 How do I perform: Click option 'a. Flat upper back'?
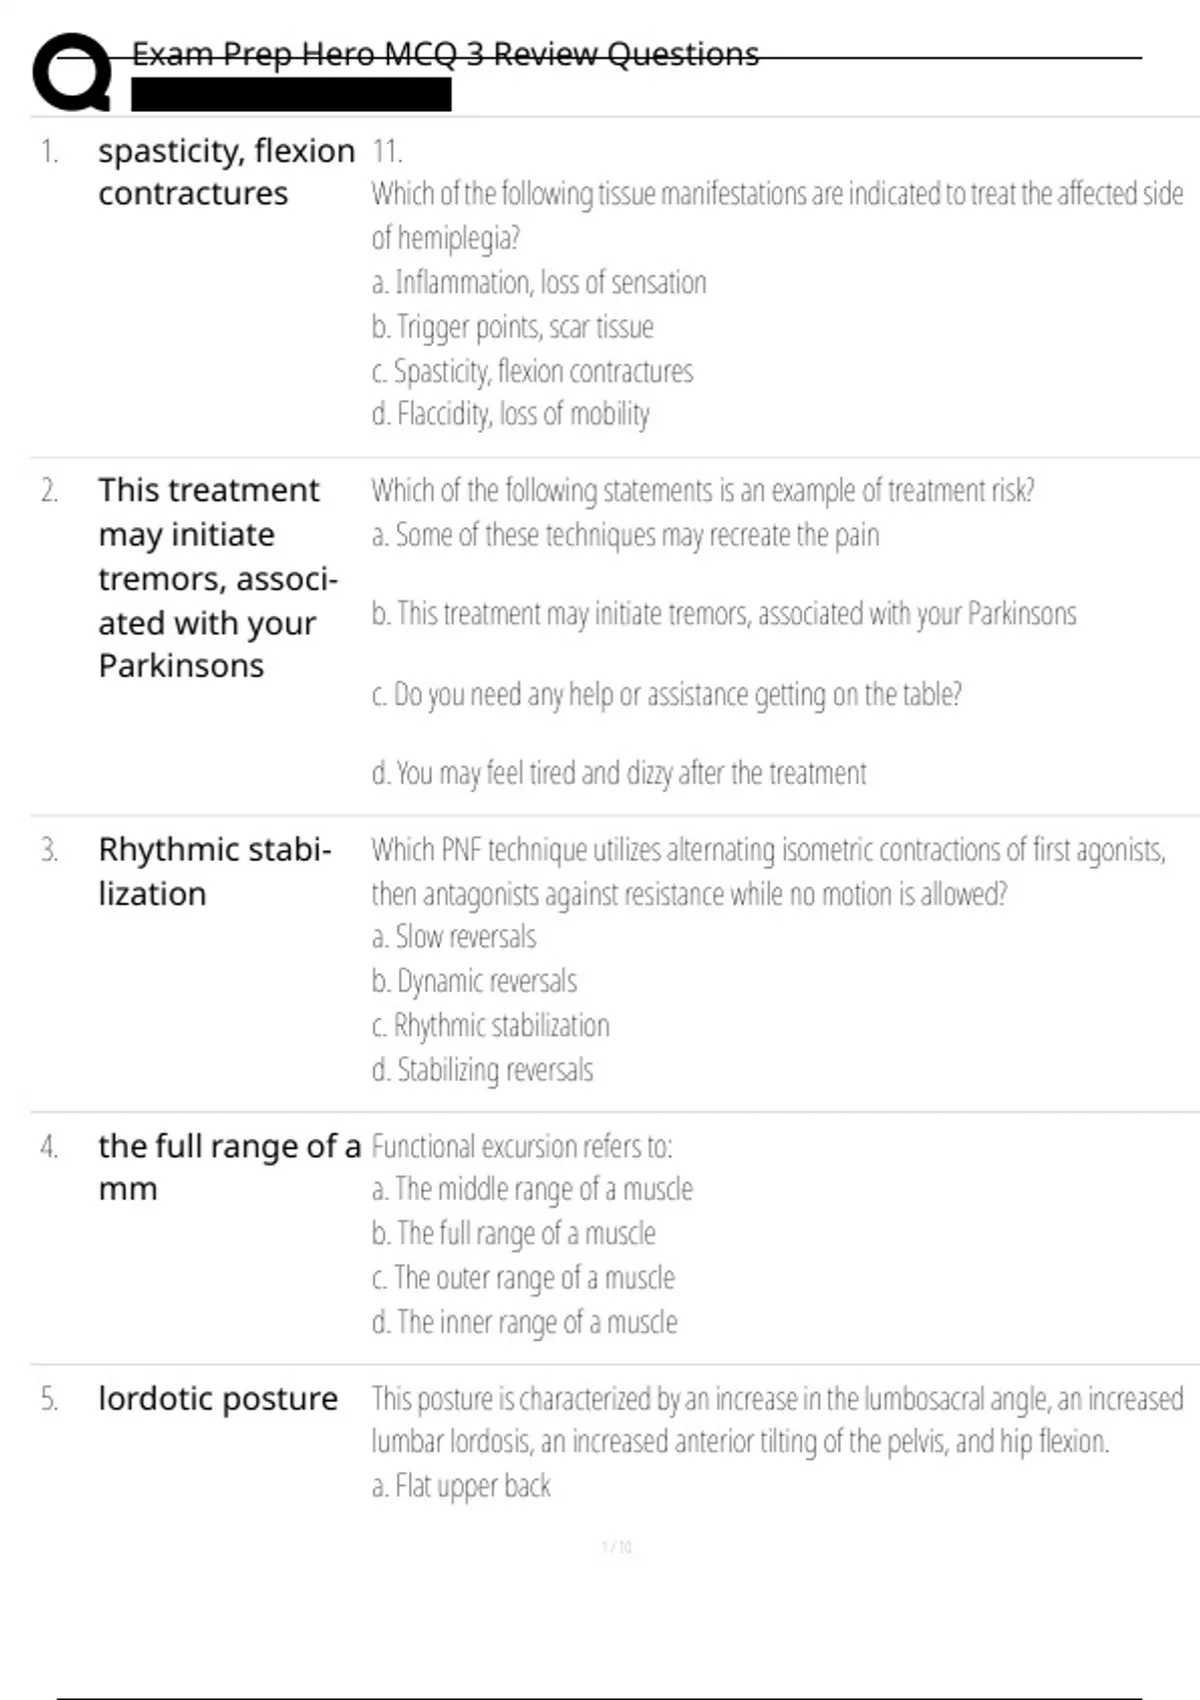tap(461, 1486)
